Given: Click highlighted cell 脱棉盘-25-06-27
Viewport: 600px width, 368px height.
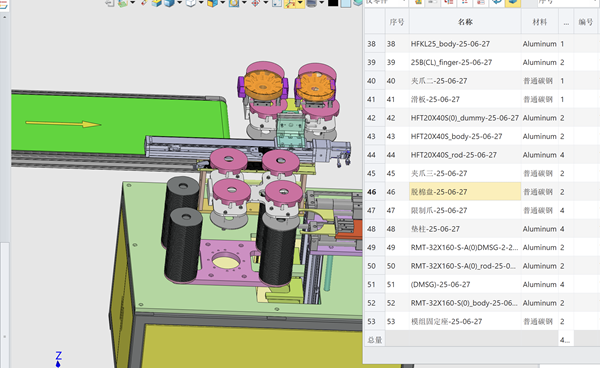Looking at the screenshot, I should (x=465, y=192).
